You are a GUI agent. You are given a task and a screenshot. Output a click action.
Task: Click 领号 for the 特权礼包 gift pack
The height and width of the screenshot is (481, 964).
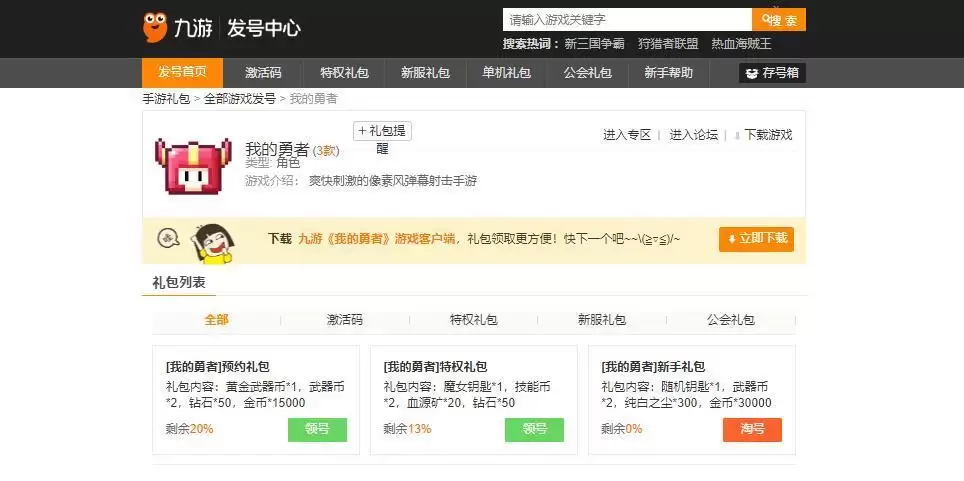[x=534, y=430]
